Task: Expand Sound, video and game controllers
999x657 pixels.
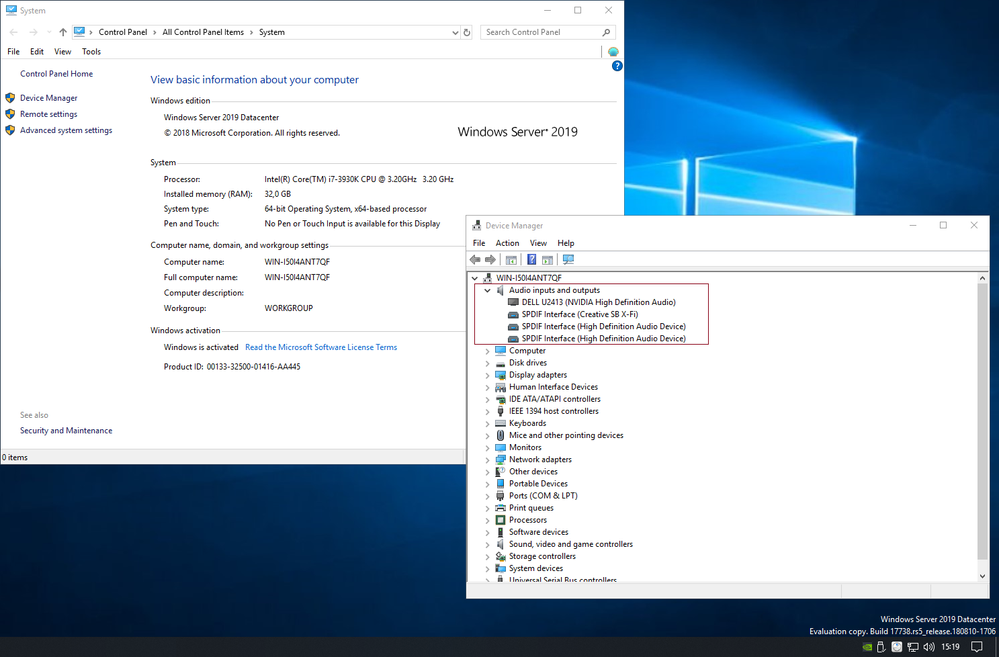Action: coord(487,544)
